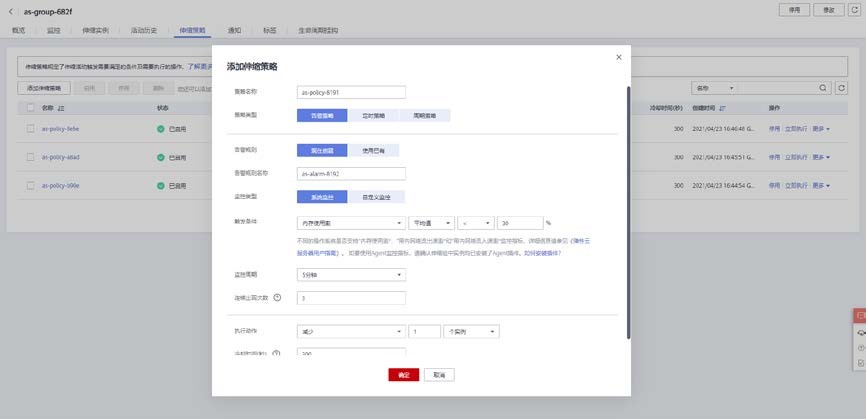Open the as-policy-a6ad policy link
This screenshot has height=419, width=866.
click(61, 157)
